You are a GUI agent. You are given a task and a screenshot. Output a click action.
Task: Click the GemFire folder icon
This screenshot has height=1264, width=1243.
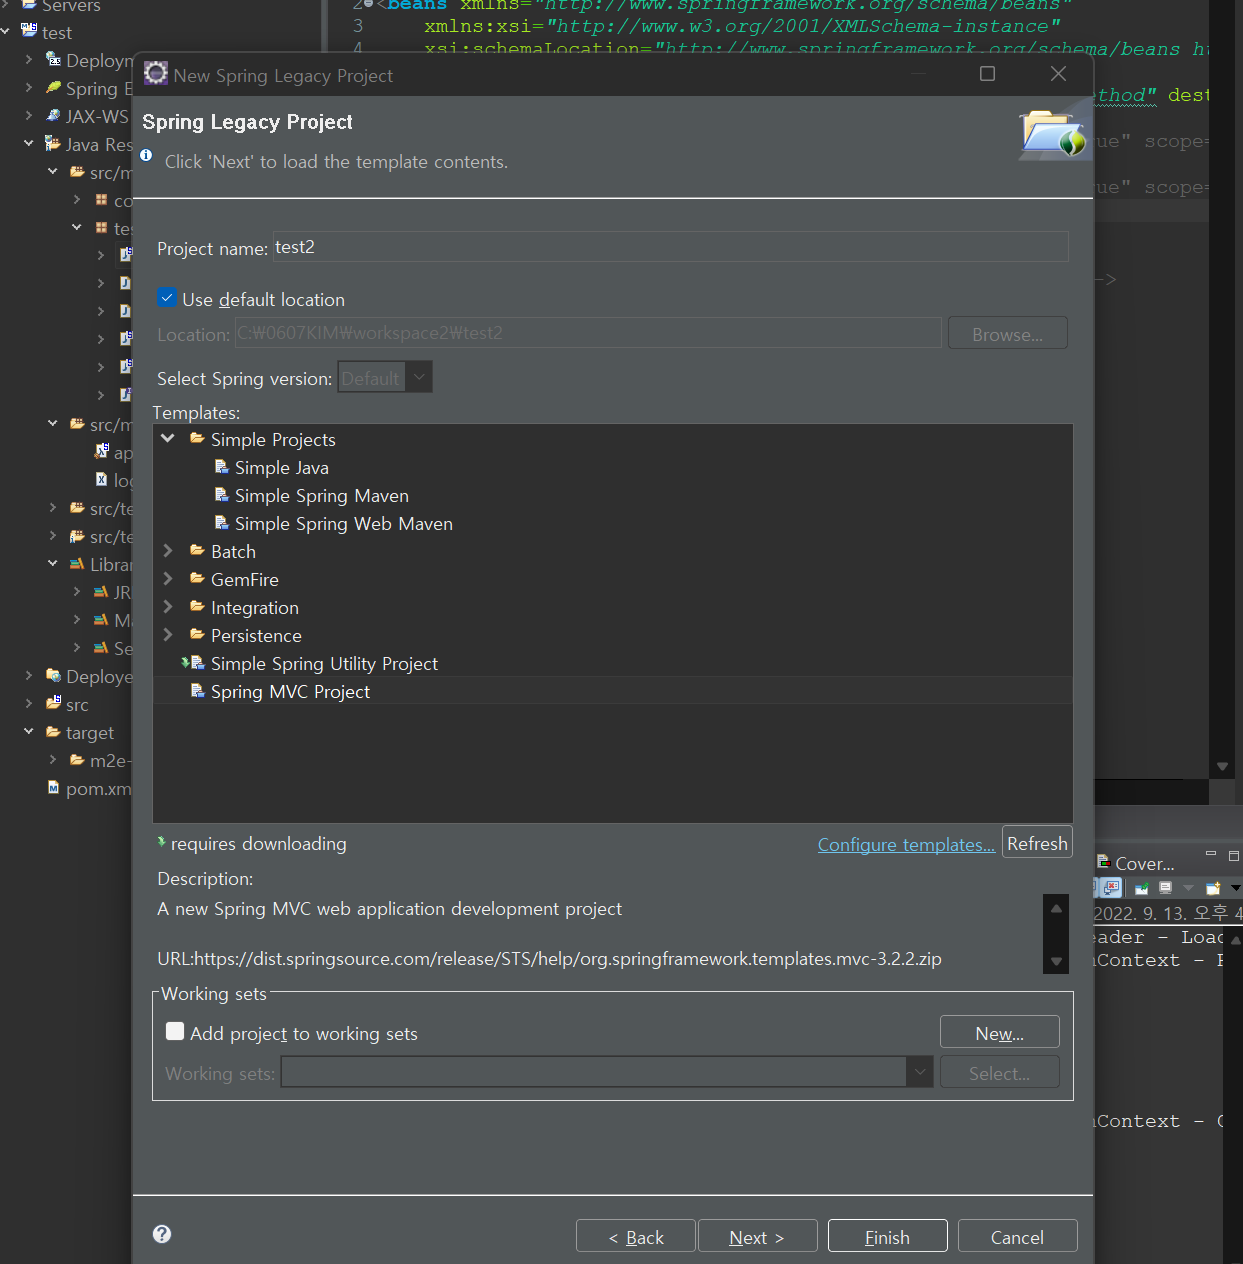click(x=198, y=579)
